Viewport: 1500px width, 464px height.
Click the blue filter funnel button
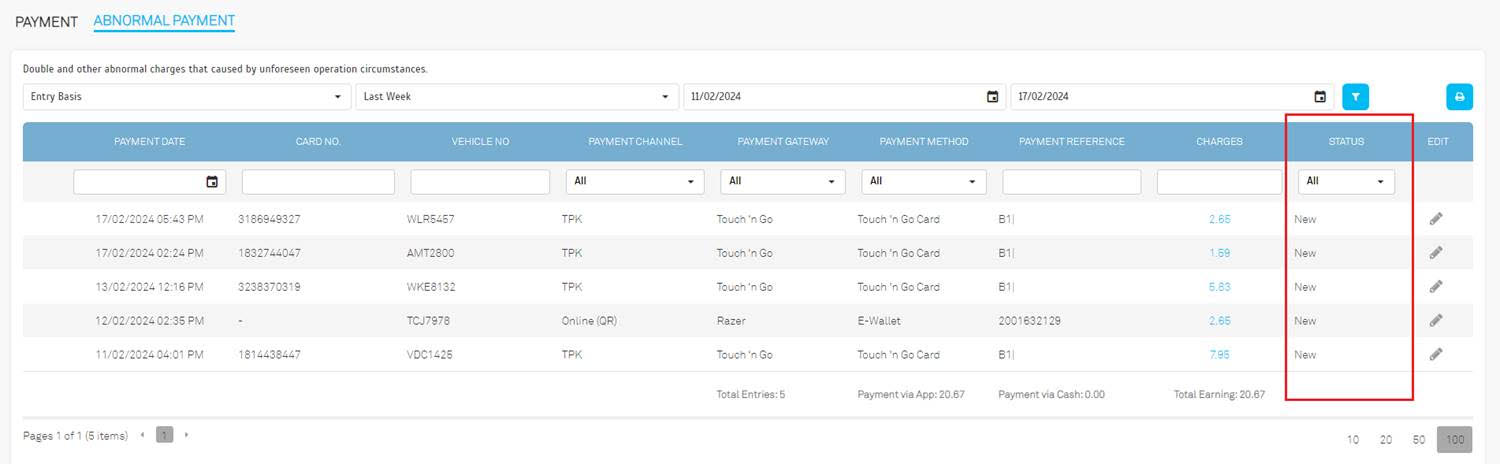pos(1355,97)
